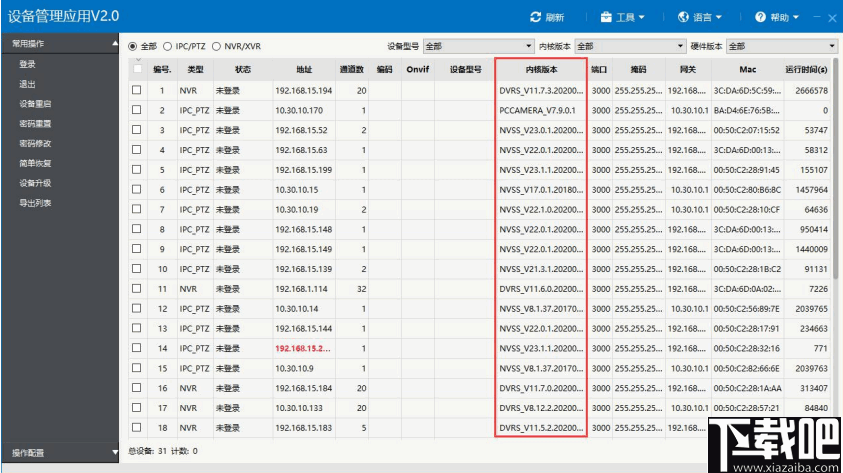Screen dimensions: 843x473
Task: Click address cell 10.30.10.19
Action: [297, 210]
